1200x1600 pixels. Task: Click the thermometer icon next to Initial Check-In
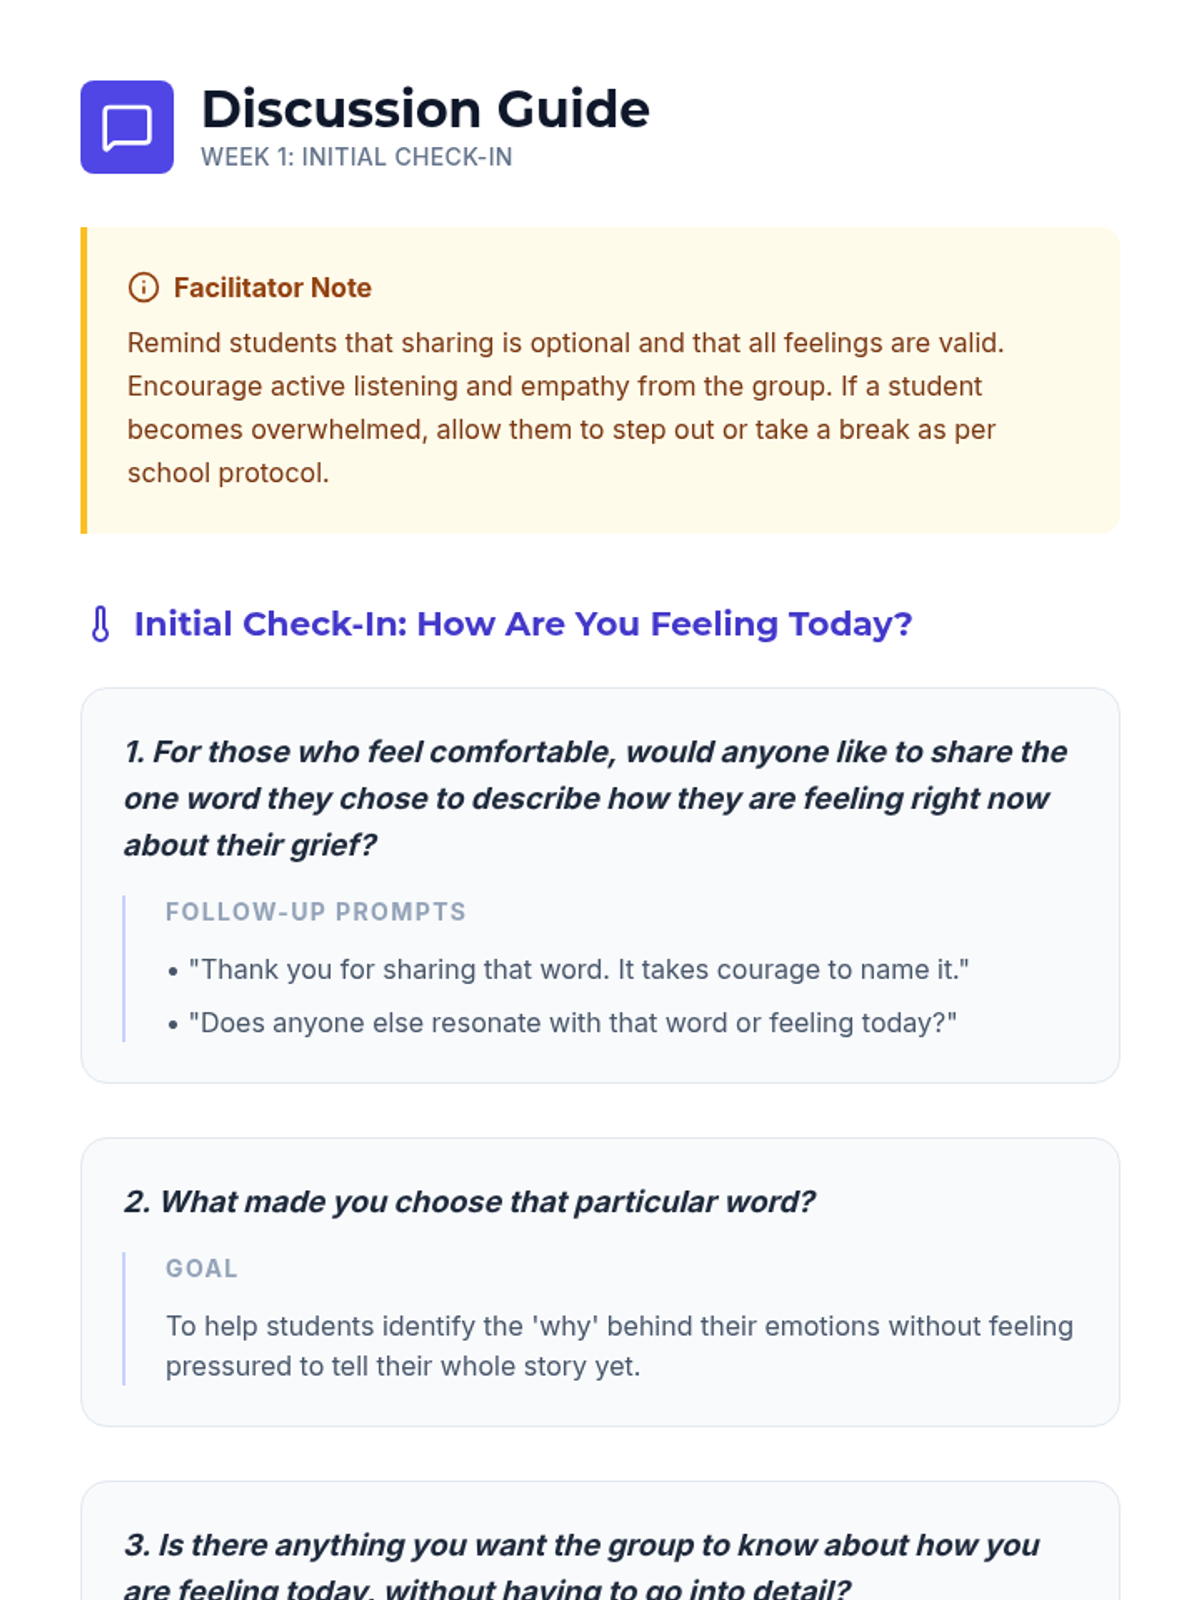100,624
